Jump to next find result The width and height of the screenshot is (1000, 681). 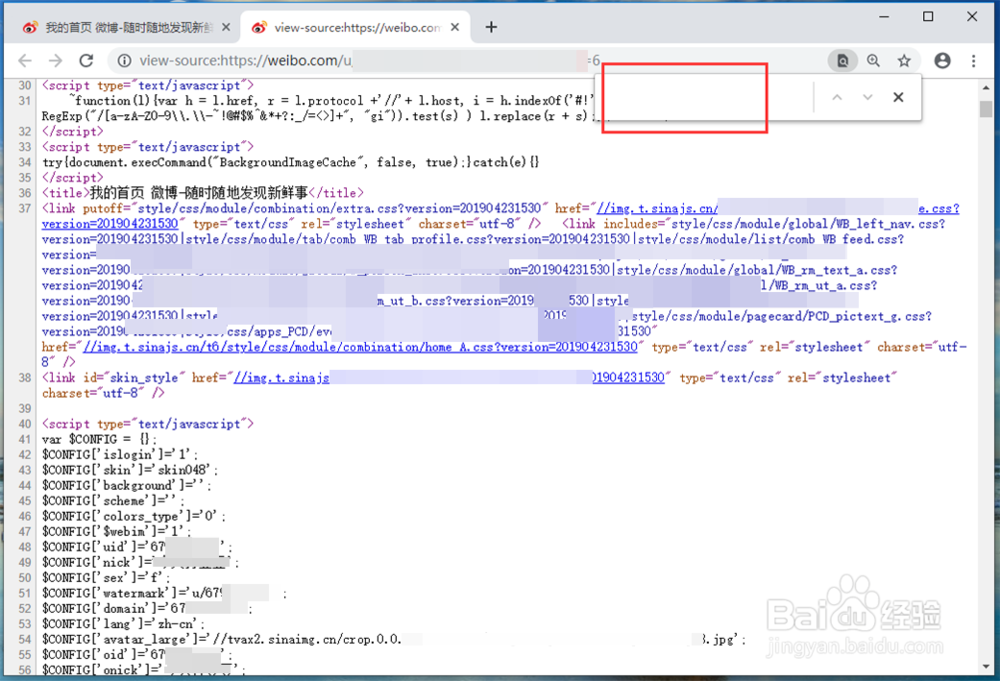867,98
